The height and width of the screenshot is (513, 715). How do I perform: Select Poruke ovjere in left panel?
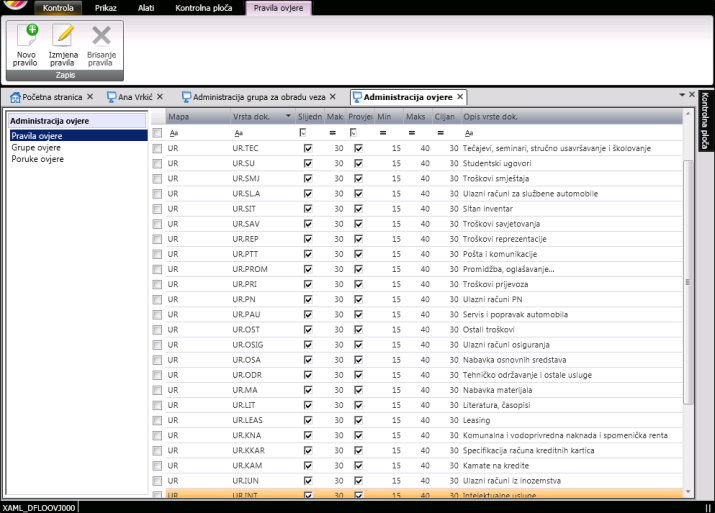(x=37, y=158)
